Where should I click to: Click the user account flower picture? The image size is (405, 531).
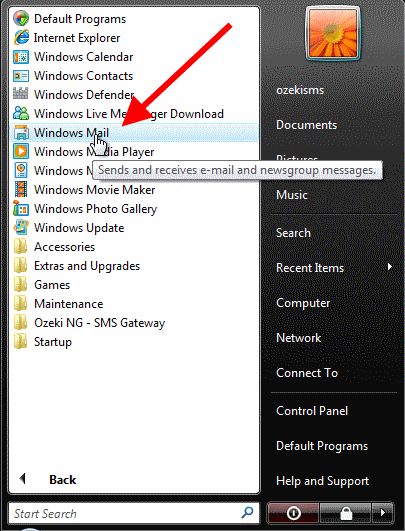333,33
